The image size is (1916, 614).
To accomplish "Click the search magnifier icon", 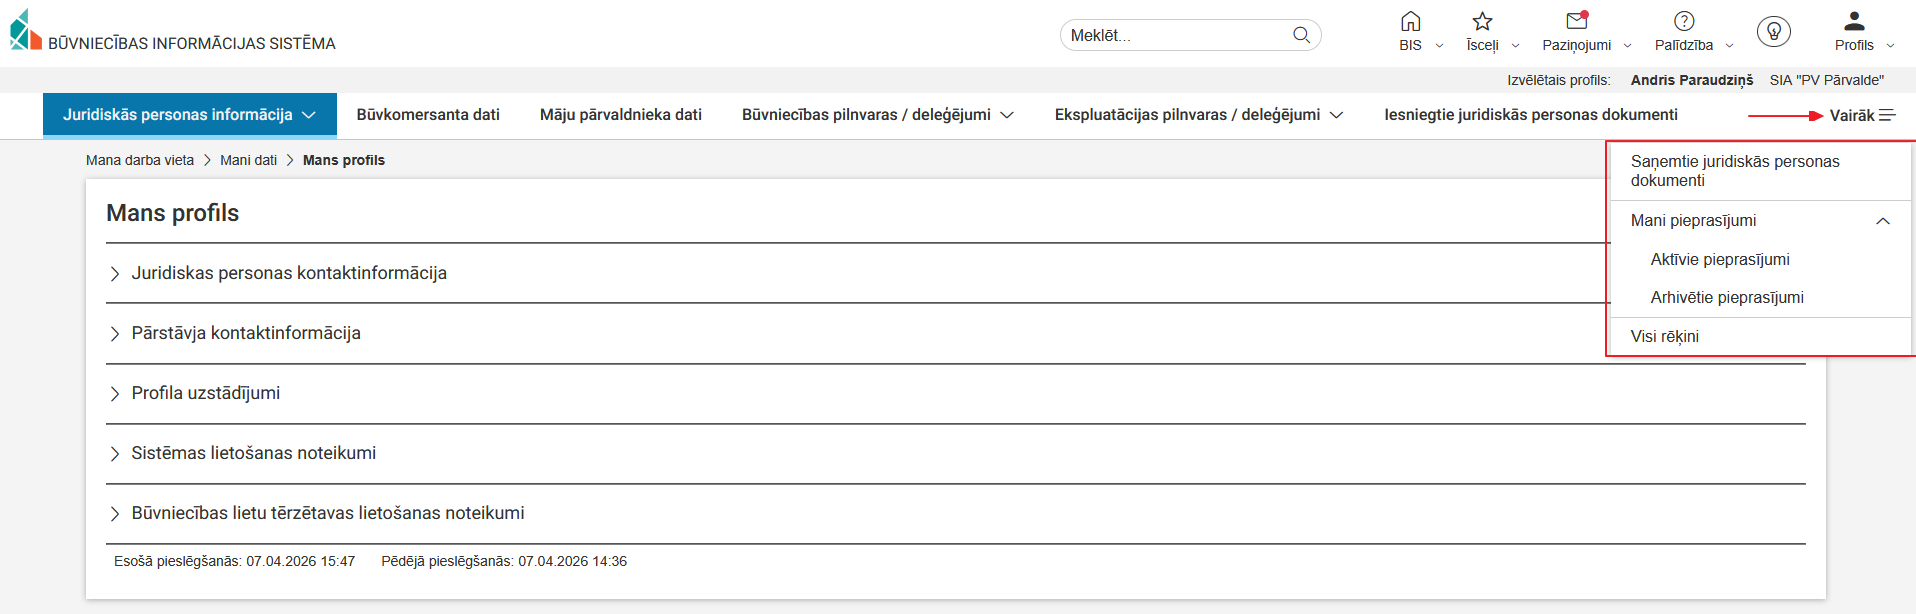I will (1301, 35).
